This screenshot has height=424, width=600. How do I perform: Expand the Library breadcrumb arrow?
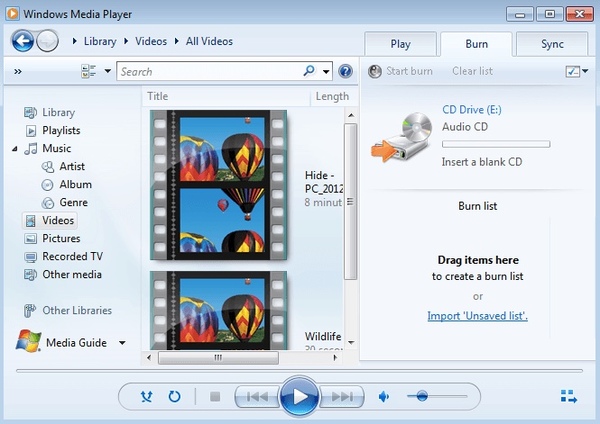tap(75, 41)
